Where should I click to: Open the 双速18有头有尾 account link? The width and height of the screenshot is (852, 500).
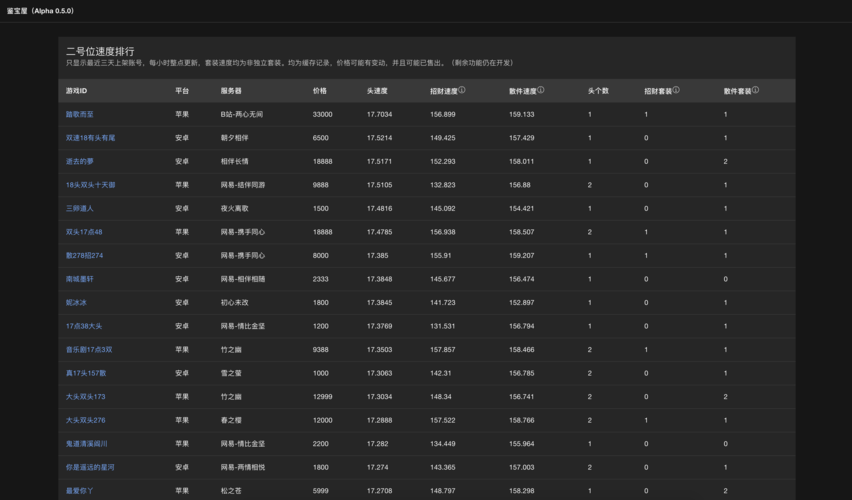click(91, 138)
